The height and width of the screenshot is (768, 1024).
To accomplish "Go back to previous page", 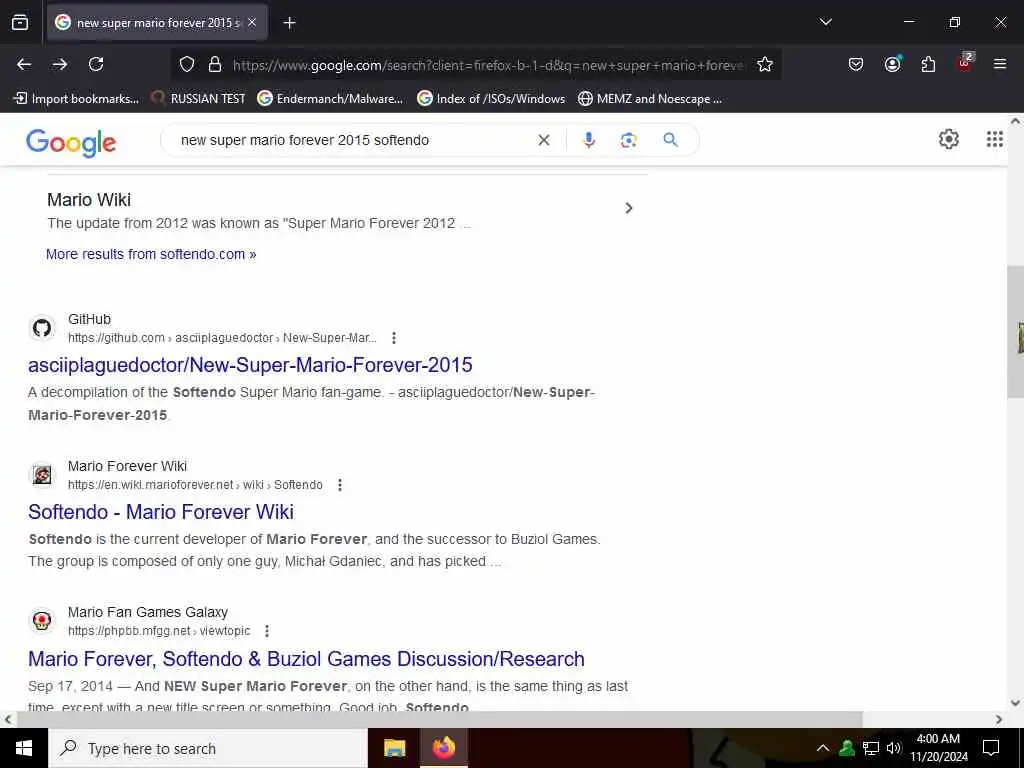I will pos(24,64).
